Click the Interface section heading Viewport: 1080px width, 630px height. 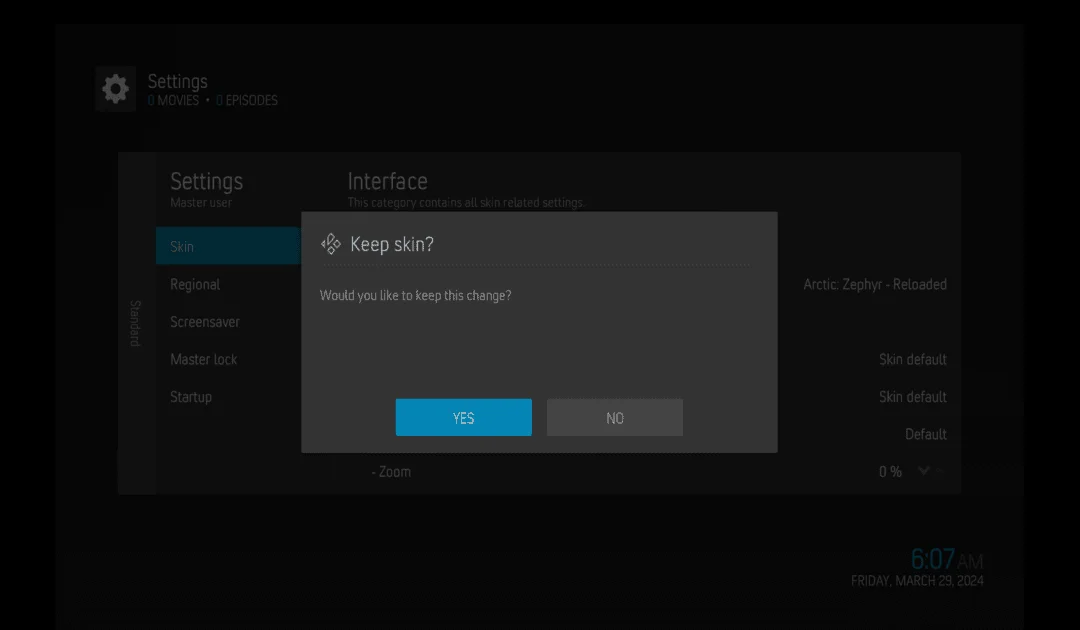click(x=387, y=181)
